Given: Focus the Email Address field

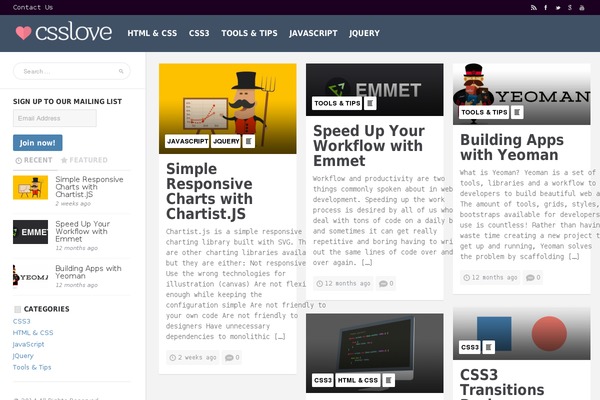Looking at the screenshot, I should tap(55, 118).
